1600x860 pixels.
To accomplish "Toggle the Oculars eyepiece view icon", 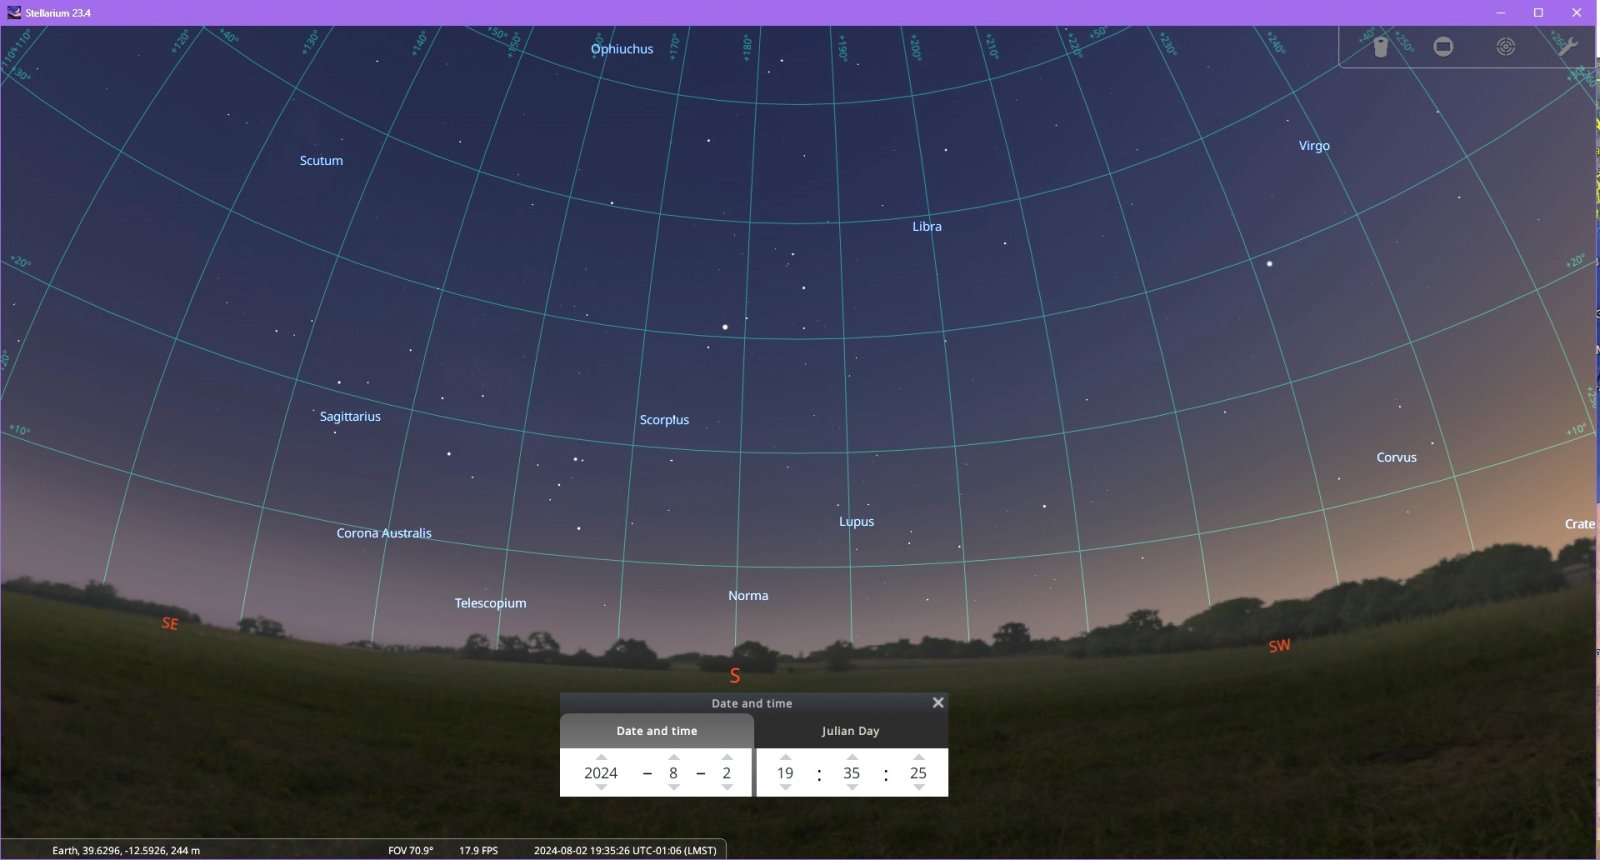I will pos(1381,47).
